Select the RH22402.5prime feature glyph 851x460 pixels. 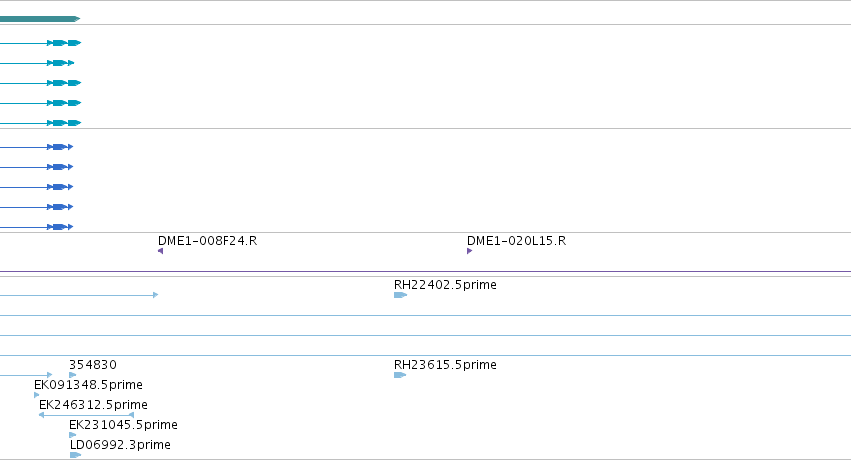tap(401, 295)
